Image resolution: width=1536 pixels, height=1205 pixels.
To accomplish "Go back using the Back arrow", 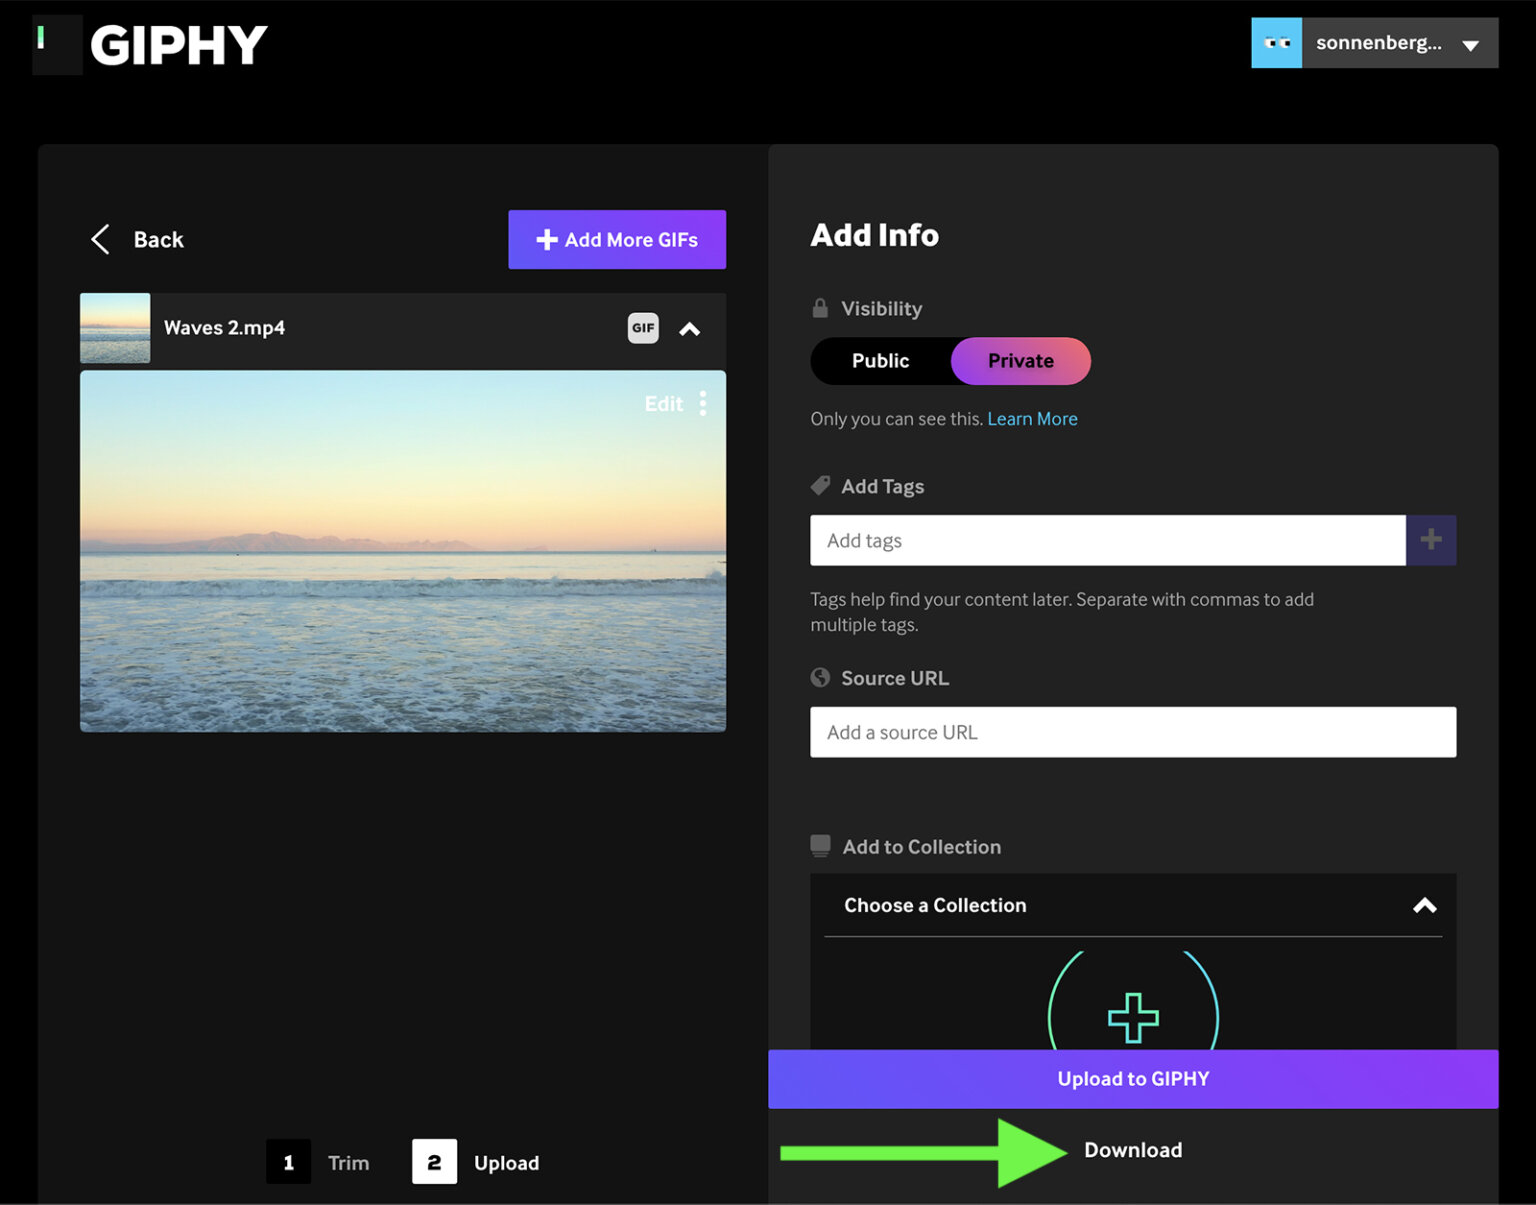I will coord(101,240).
